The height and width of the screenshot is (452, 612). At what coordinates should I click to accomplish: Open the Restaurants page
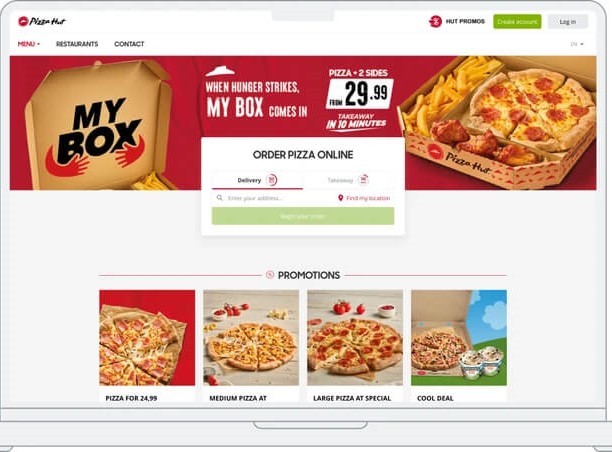(77, 44)
